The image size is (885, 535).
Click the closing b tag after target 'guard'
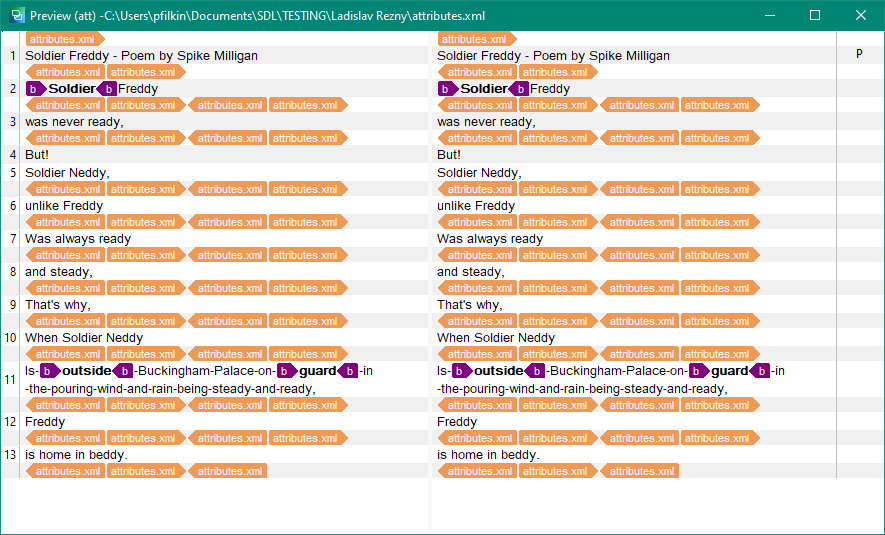[x=760, y=371]
